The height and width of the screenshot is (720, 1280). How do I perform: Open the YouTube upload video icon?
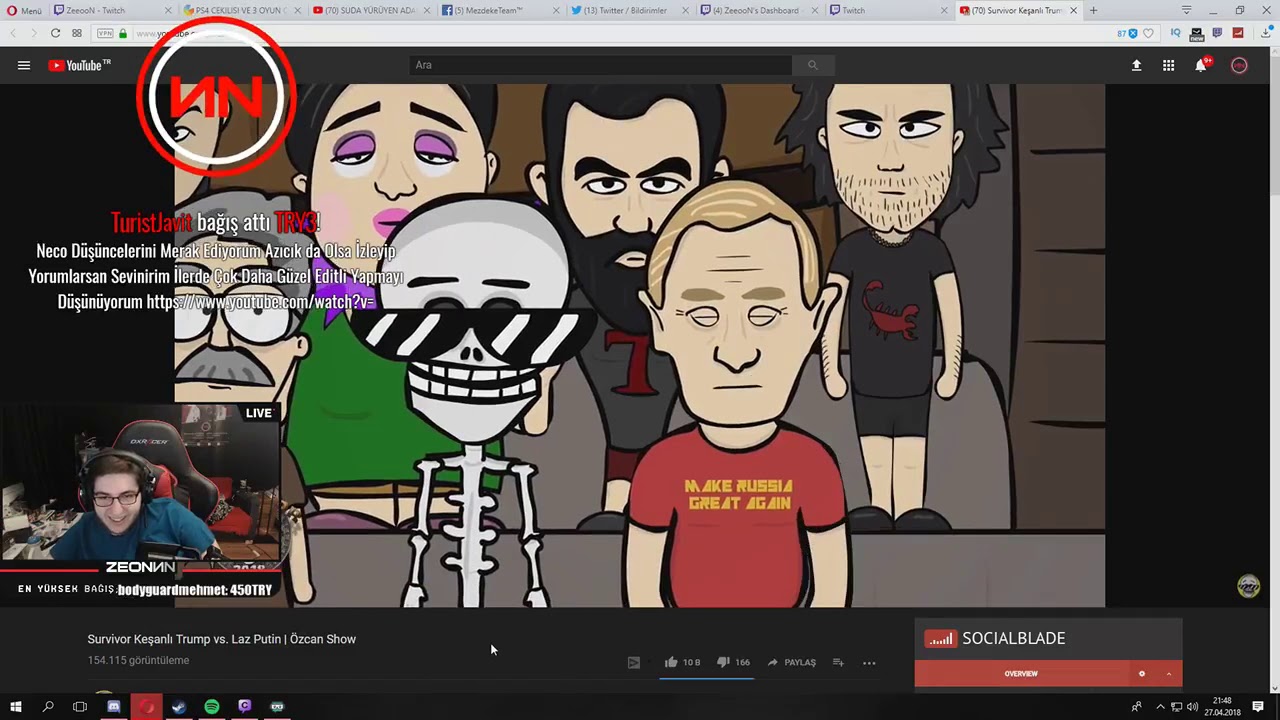(1136, 66)
